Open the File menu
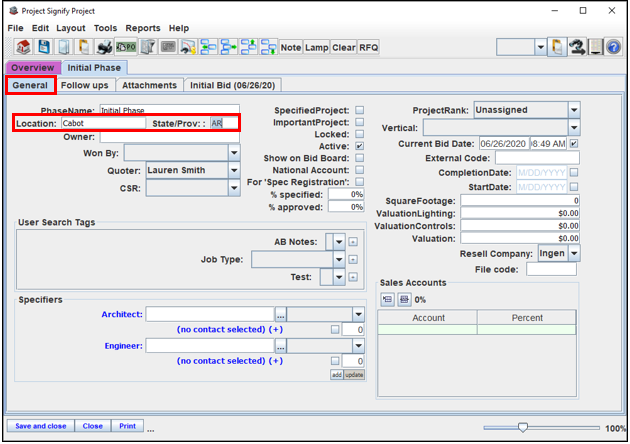The height and width of the screenshot is (444, 630). pos(15,28)
